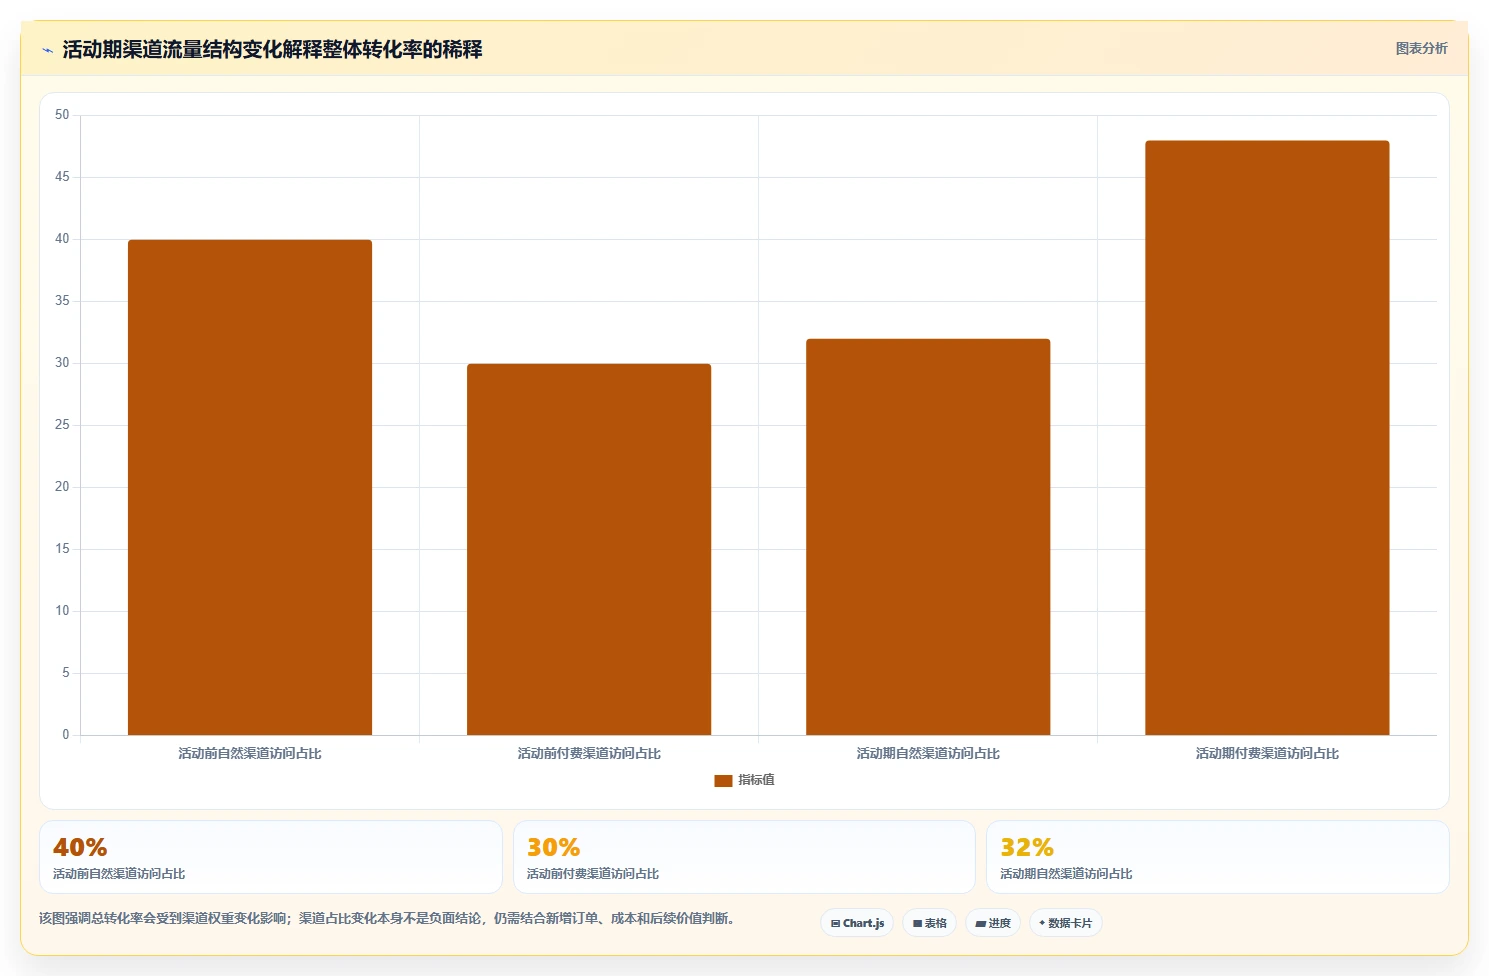Click the 表格 tag chip
Screen dimensions: 1489x976
pyautogui.click(x=929, y=923)
